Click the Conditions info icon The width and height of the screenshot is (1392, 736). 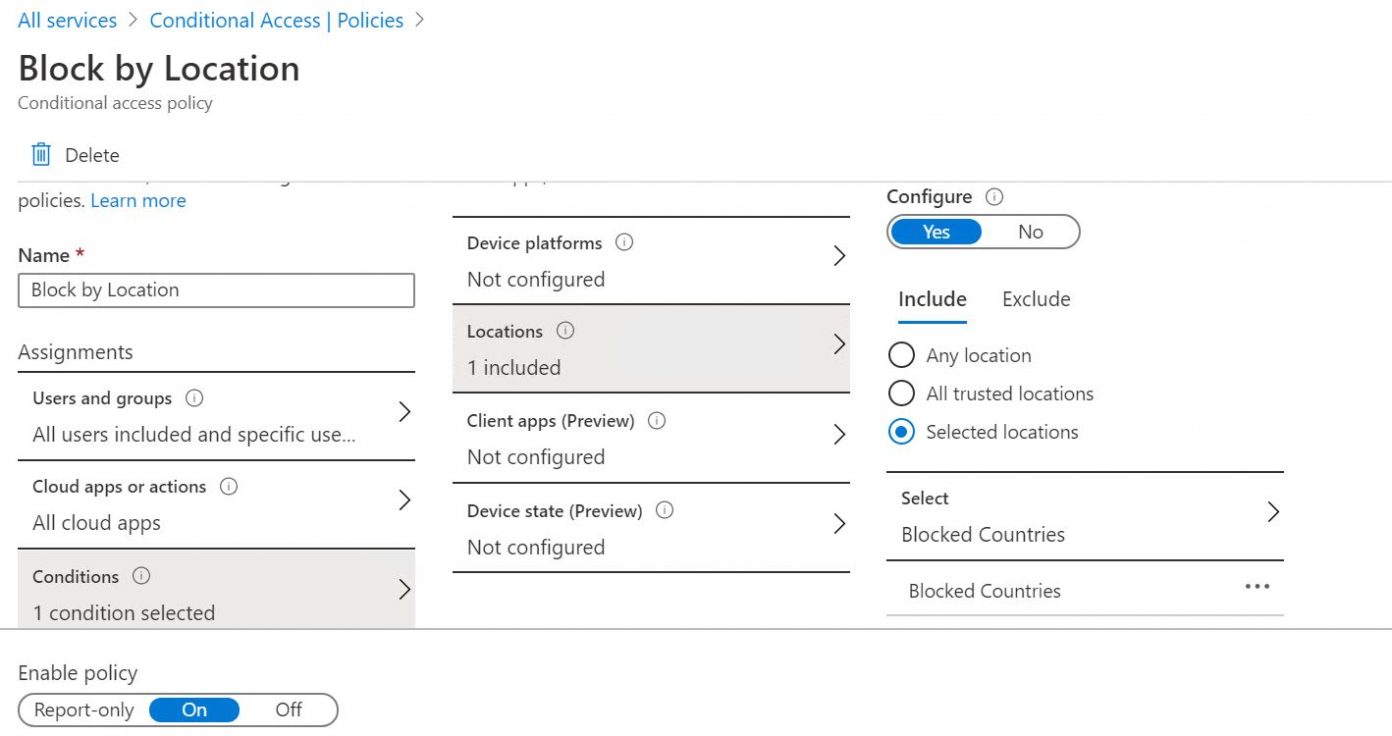coord(139,577)
